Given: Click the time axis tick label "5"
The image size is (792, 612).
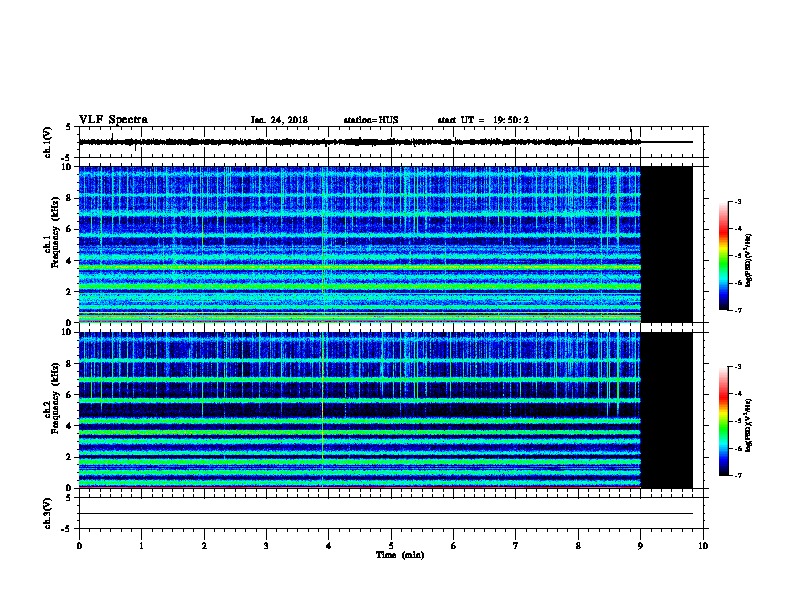Looking at the screenshot, I should pos(391,546).
